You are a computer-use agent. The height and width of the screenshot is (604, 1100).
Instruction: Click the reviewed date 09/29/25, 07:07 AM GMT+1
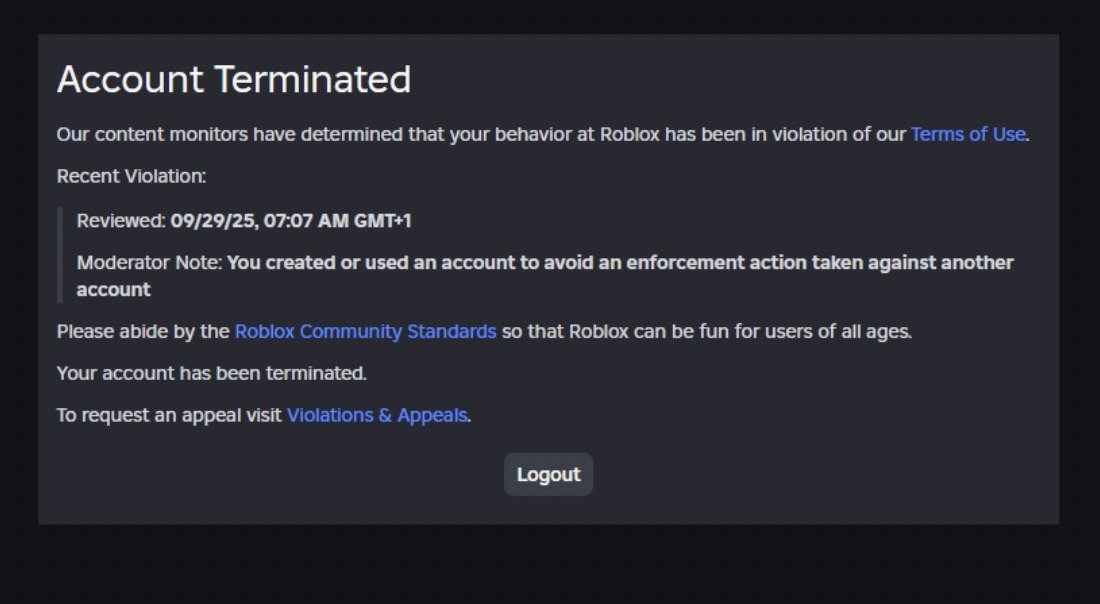click(290, 221)
